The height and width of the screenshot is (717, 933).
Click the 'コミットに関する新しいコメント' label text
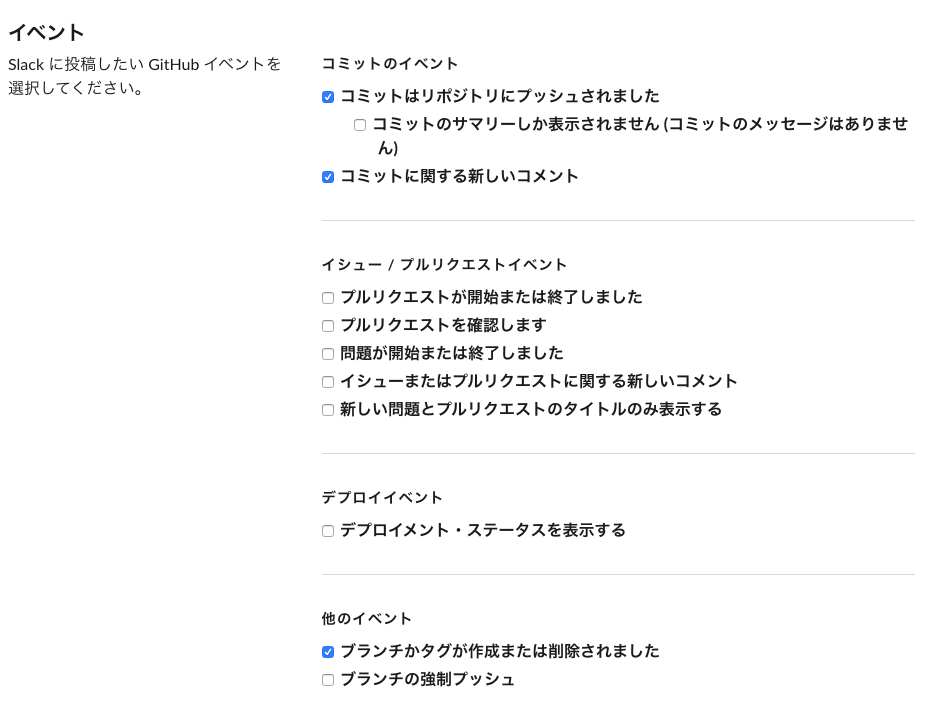pyautogui.click(x=459, y=176)
